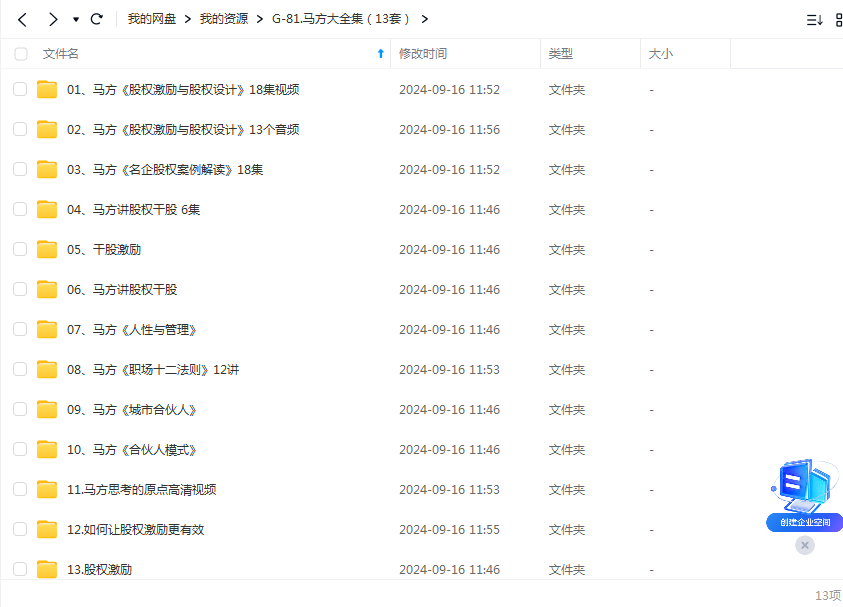Open the history dropdown arrow beside forward button
The image size is (843, 607).
coord(74,18)
